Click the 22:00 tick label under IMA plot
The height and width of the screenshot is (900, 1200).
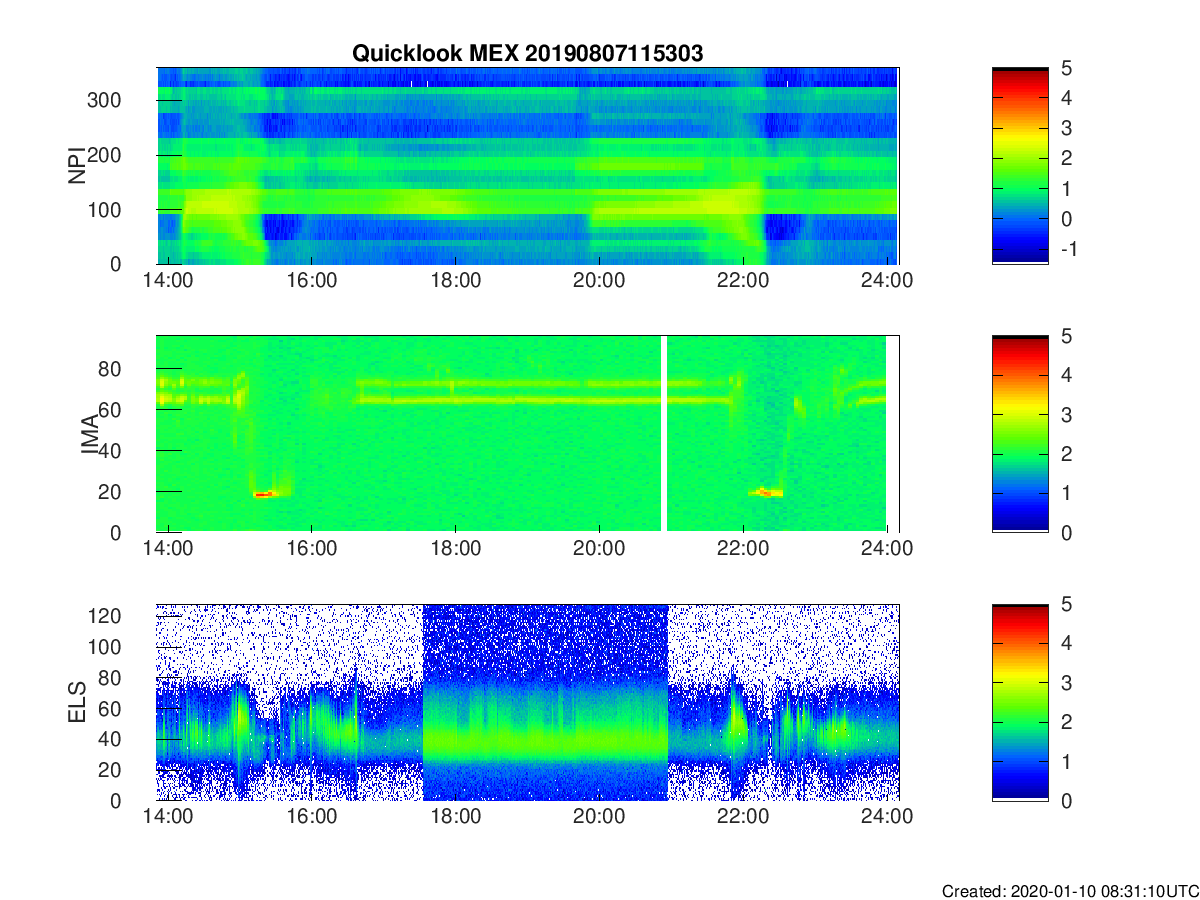coord(743,549)
